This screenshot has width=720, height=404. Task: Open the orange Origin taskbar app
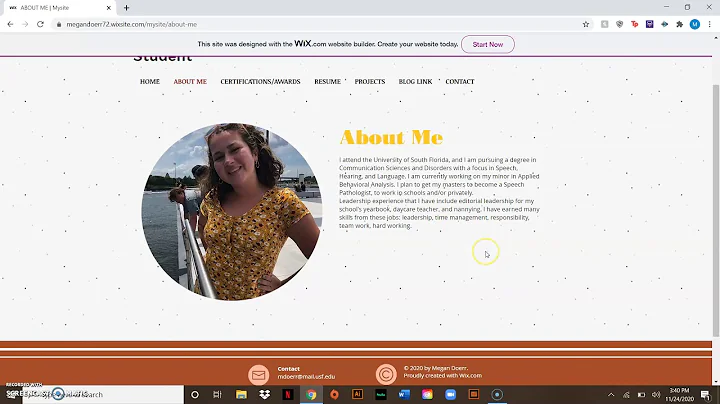tap(334, 394)
